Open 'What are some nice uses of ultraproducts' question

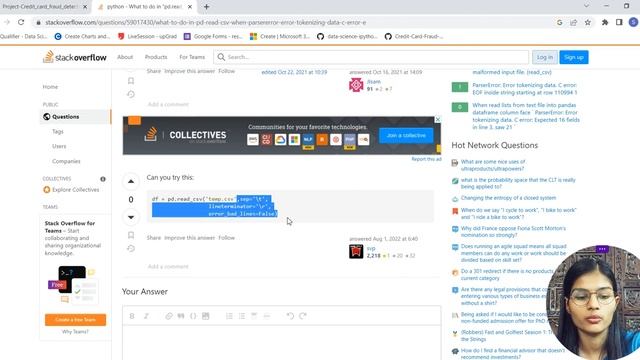pyautogui.click(x=493, y=165)
